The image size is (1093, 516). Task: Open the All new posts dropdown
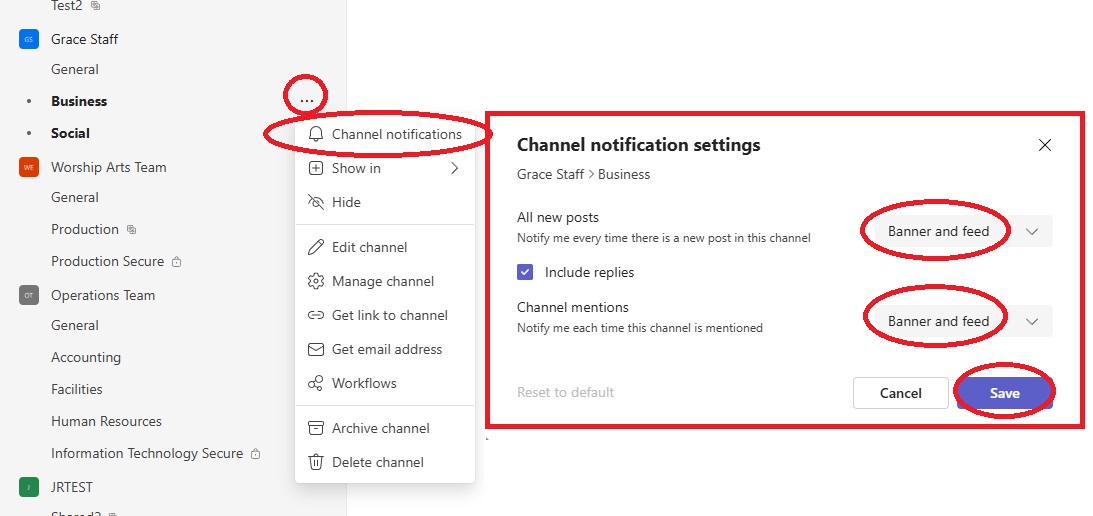(x=957, y=231)
